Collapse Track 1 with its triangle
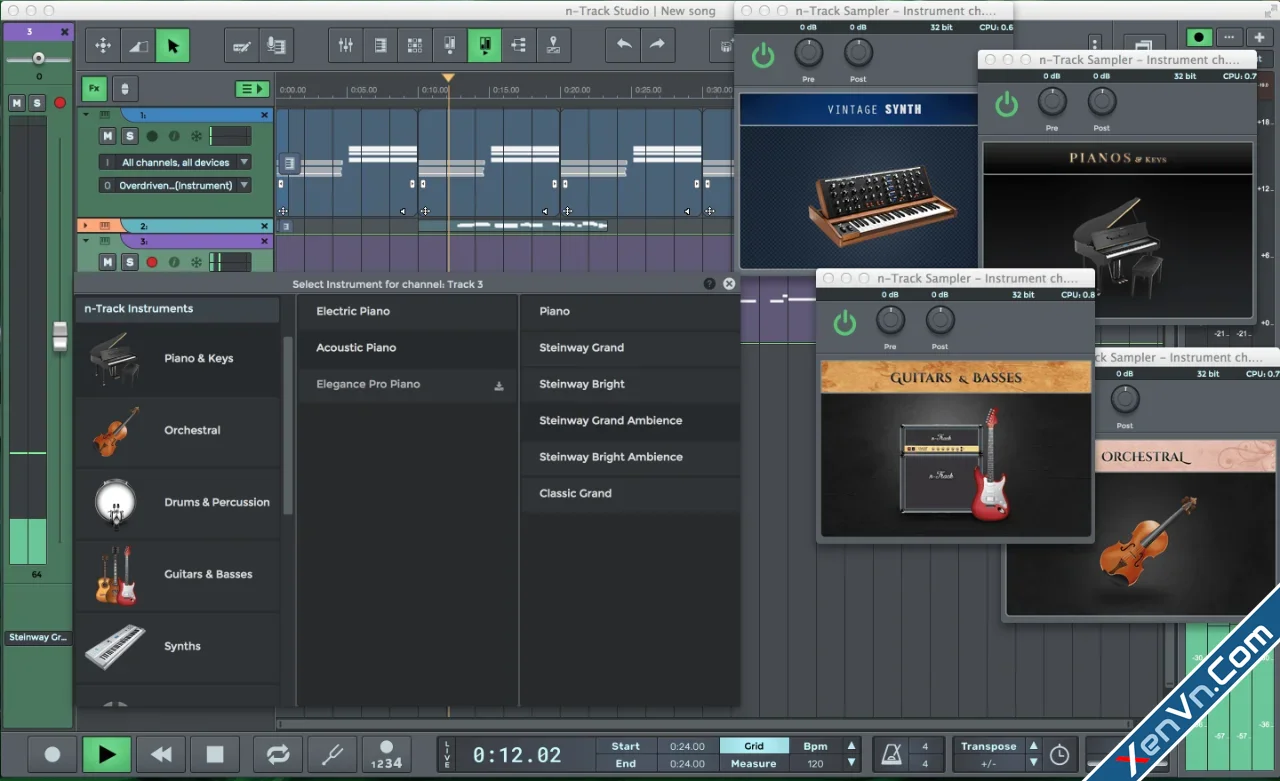 86,115
